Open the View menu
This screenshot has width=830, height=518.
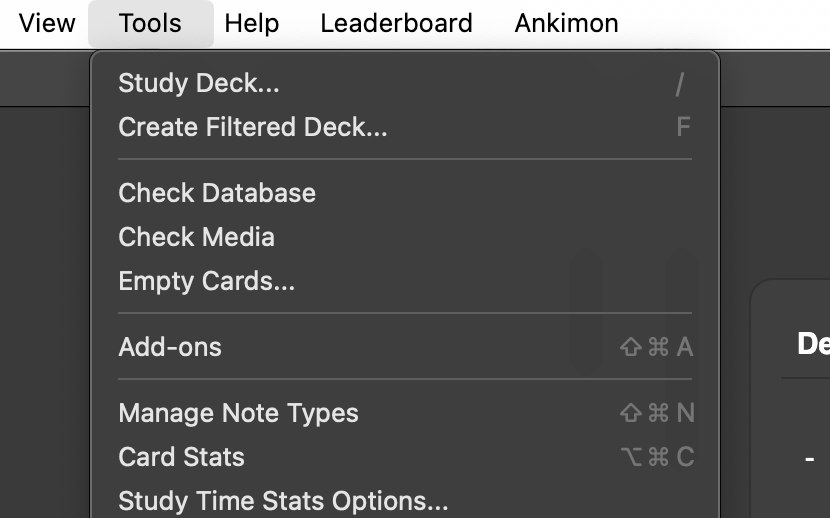47,23
